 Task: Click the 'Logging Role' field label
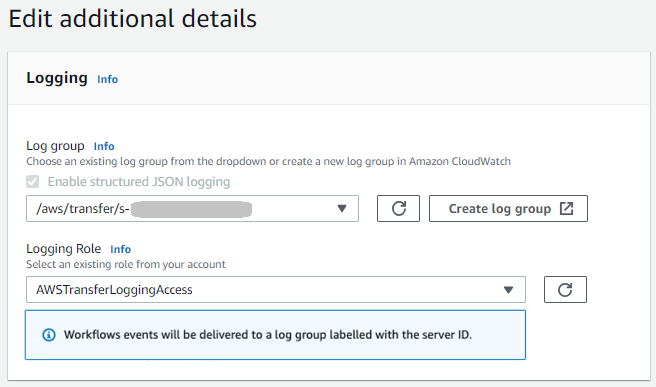pyautogui.click(x=64, y=249)
